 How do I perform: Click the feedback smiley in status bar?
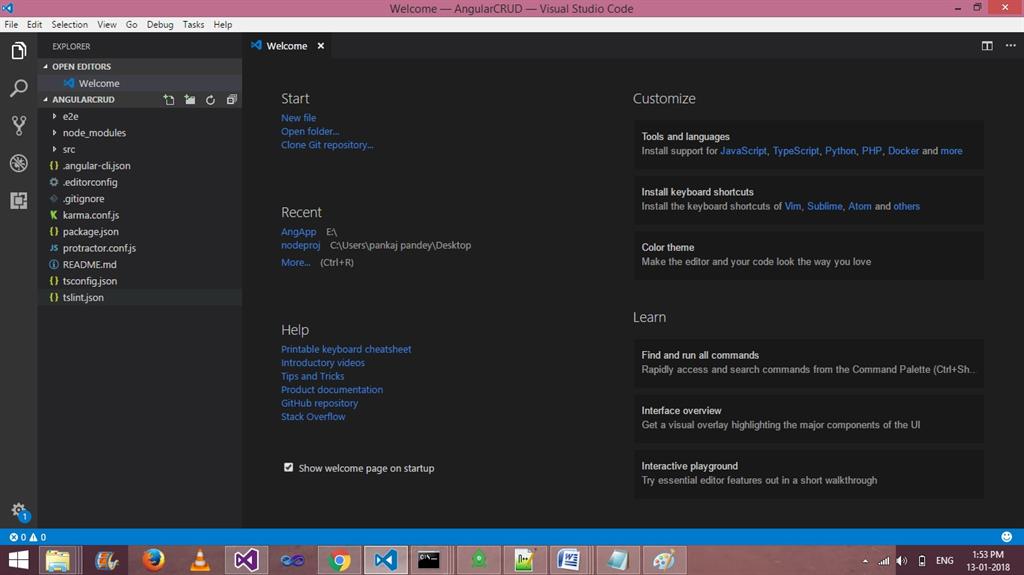1006,537
